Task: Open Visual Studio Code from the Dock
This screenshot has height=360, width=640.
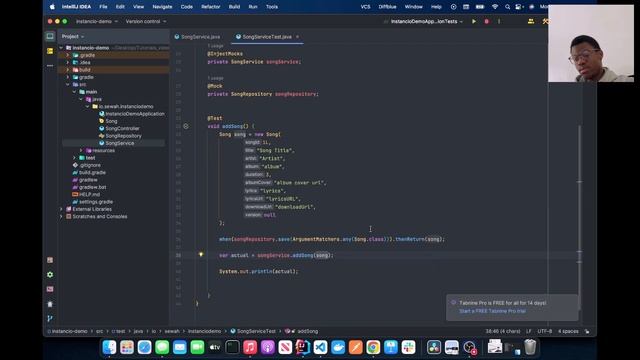Action: click(x=320, y=347)
